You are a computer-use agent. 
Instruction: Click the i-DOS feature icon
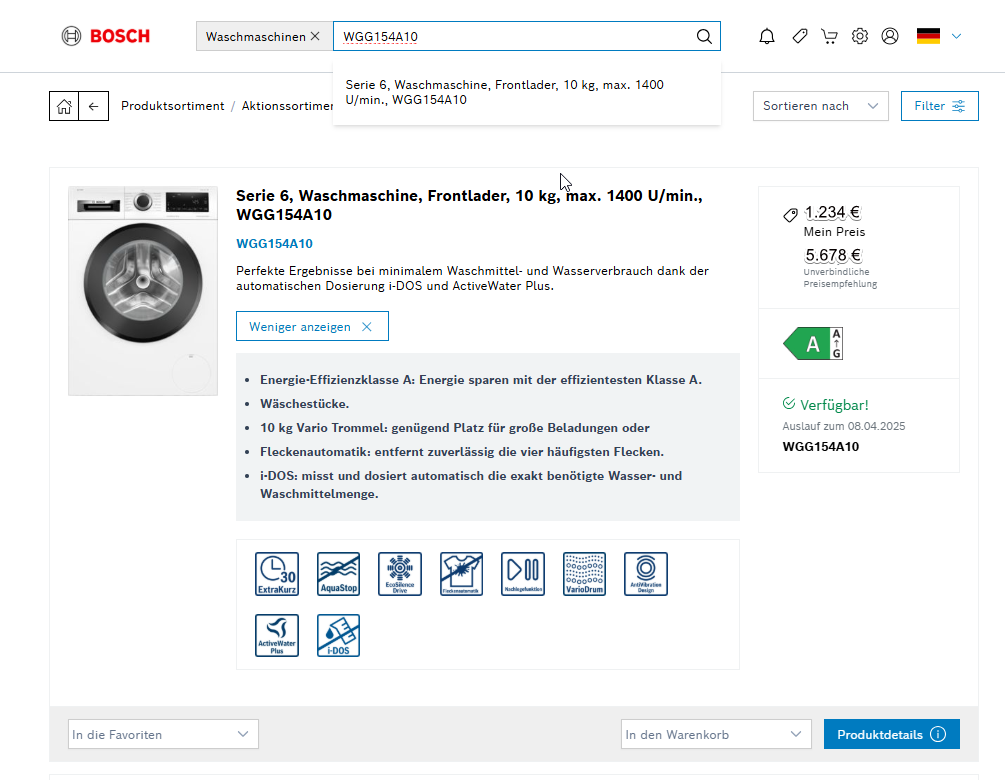(x=338, y=635)
